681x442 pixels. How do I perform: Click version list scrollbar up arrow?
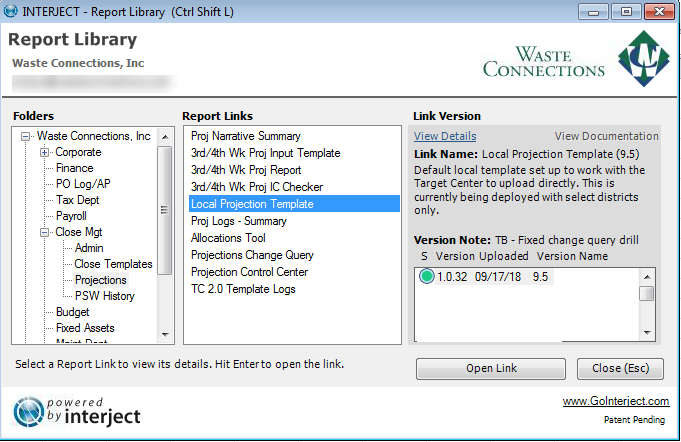click(x=647, y=277)
